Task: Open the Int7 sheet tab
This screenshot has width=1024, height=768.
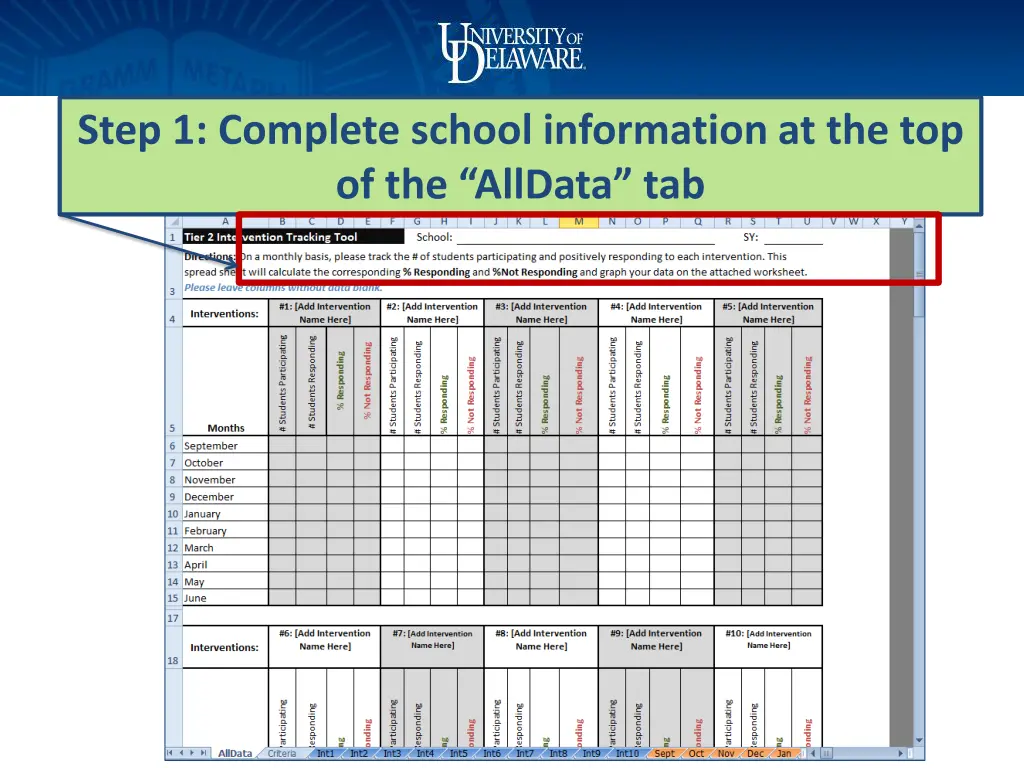Action: [x=525, y=754]
